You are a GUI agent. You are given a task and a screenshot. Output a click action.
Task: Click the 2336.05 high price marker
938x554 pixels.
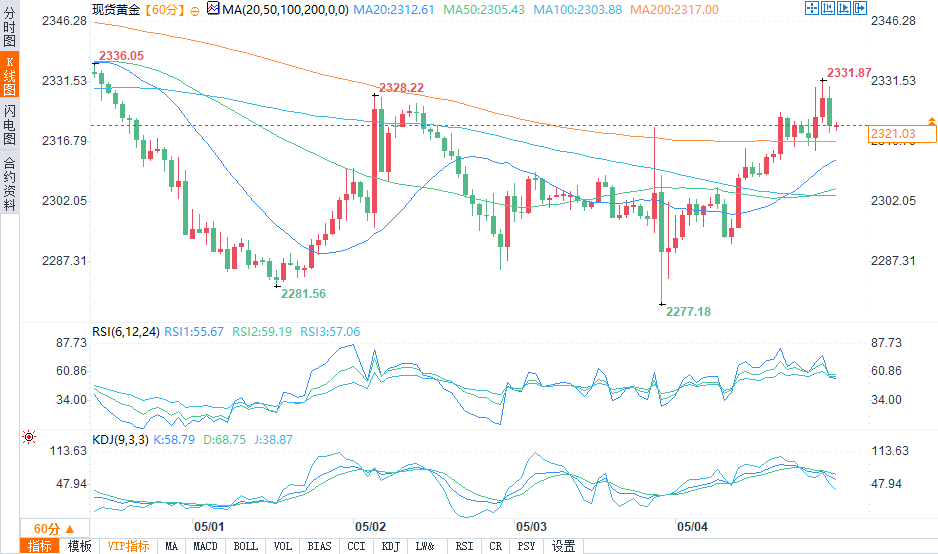point(121,56)
